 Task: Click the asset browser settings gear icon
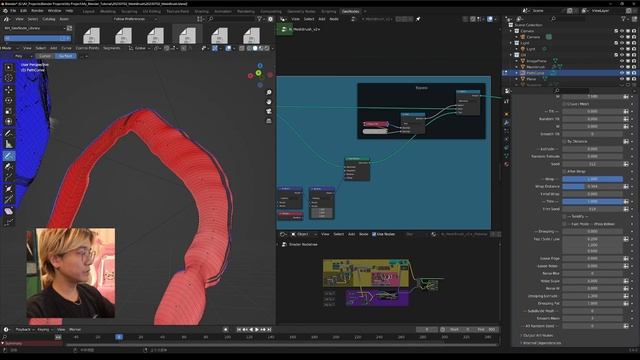[270, 19]
